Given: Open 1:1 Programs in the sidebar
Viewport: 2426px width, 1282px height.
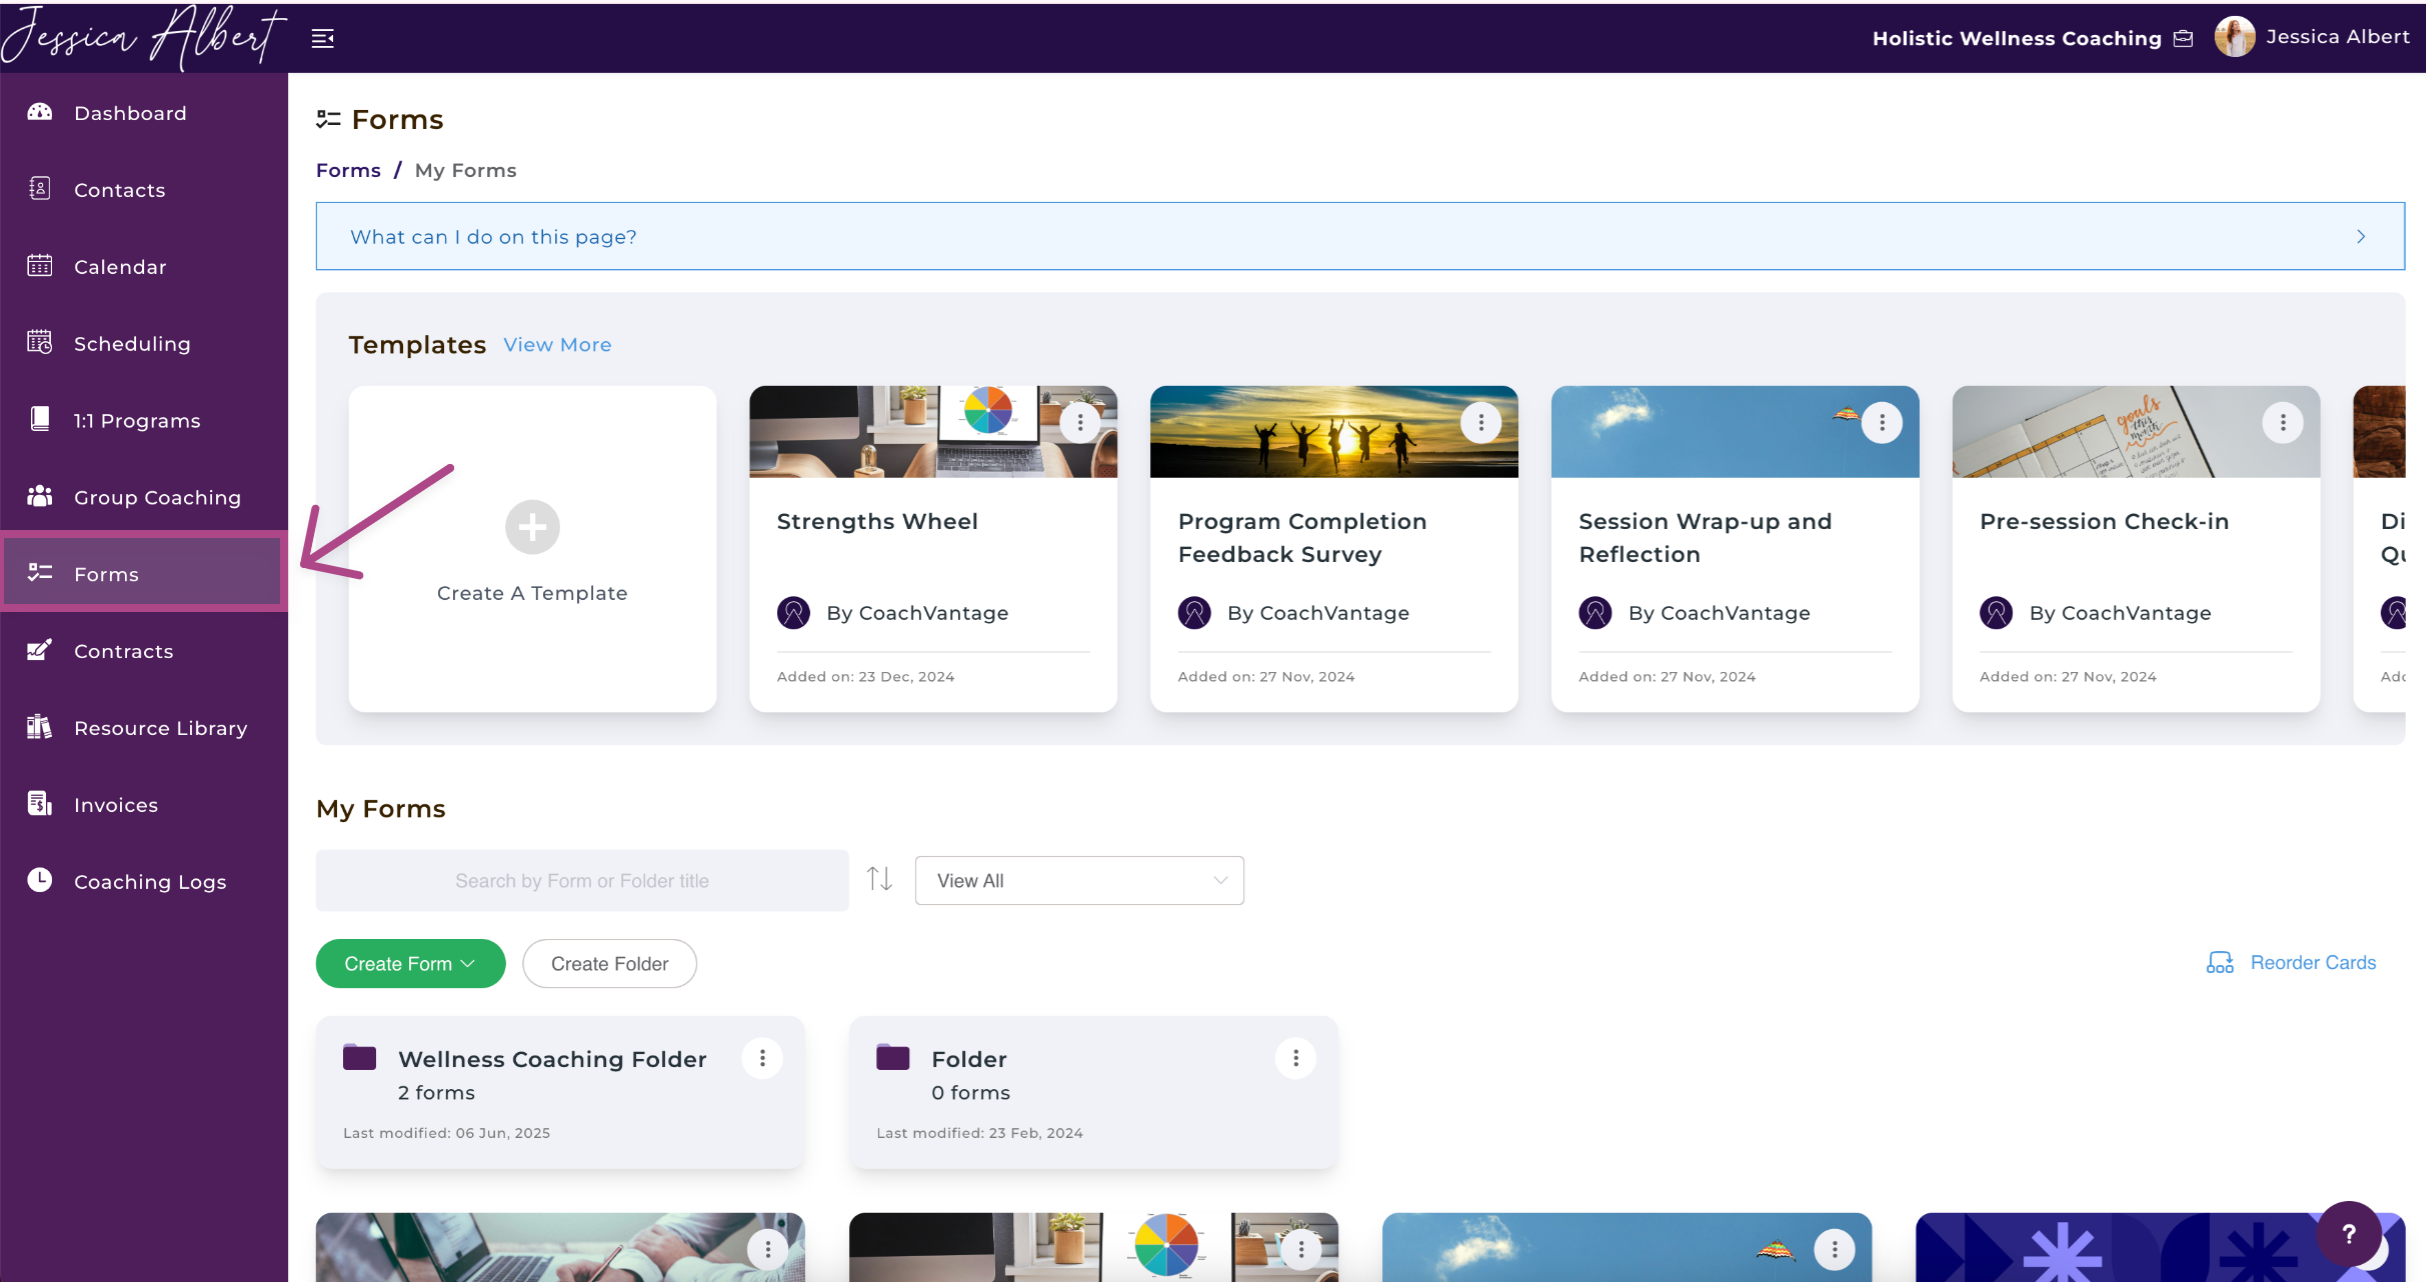Looking at the screenshot, I should pyautogui.click(x=144, y=421).
